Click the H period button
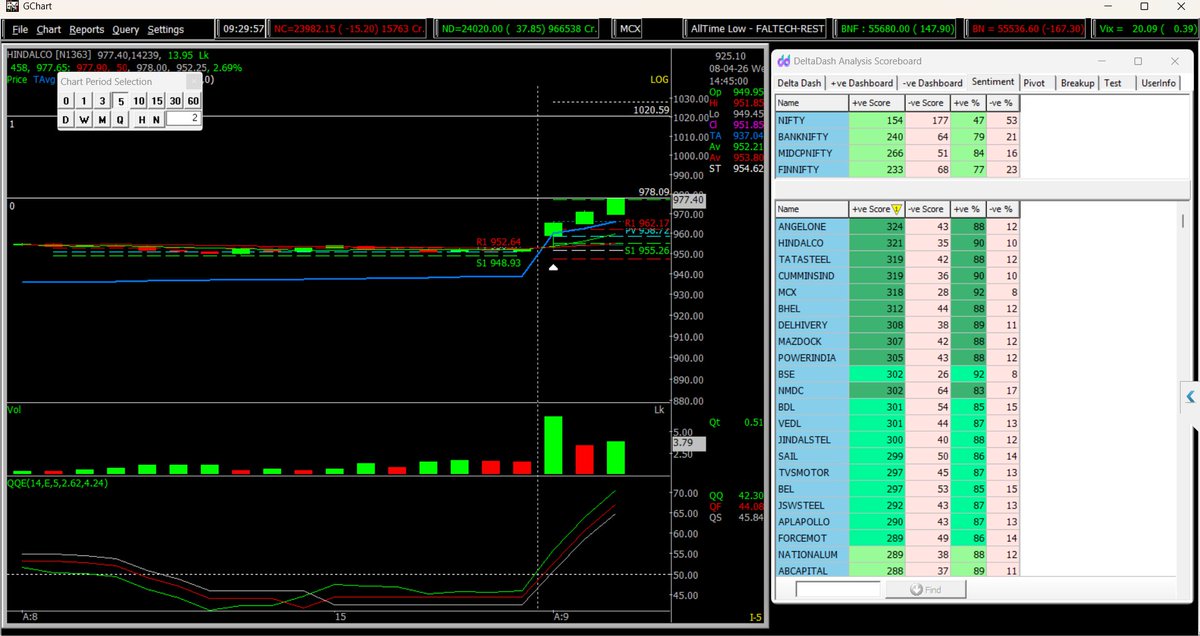Screen dimensions: 1200x636 141,119
